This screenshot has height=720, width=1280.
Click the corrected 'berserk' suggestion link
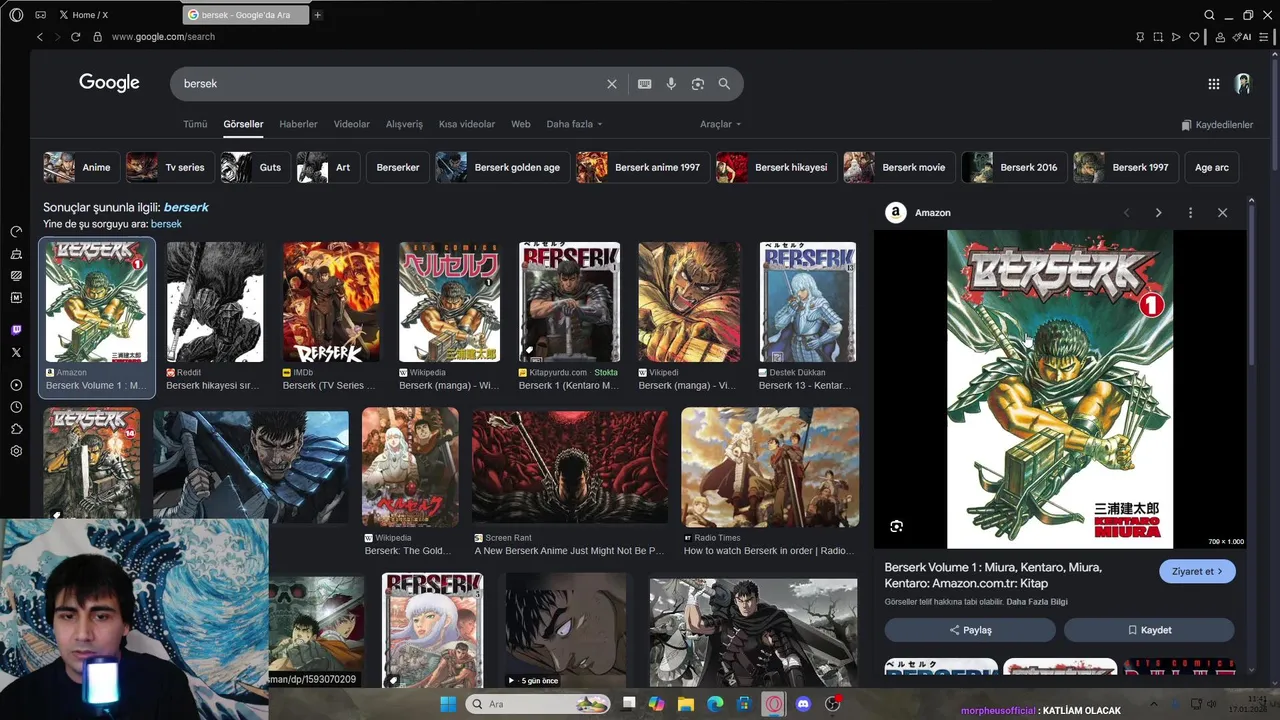click(186, 207)
